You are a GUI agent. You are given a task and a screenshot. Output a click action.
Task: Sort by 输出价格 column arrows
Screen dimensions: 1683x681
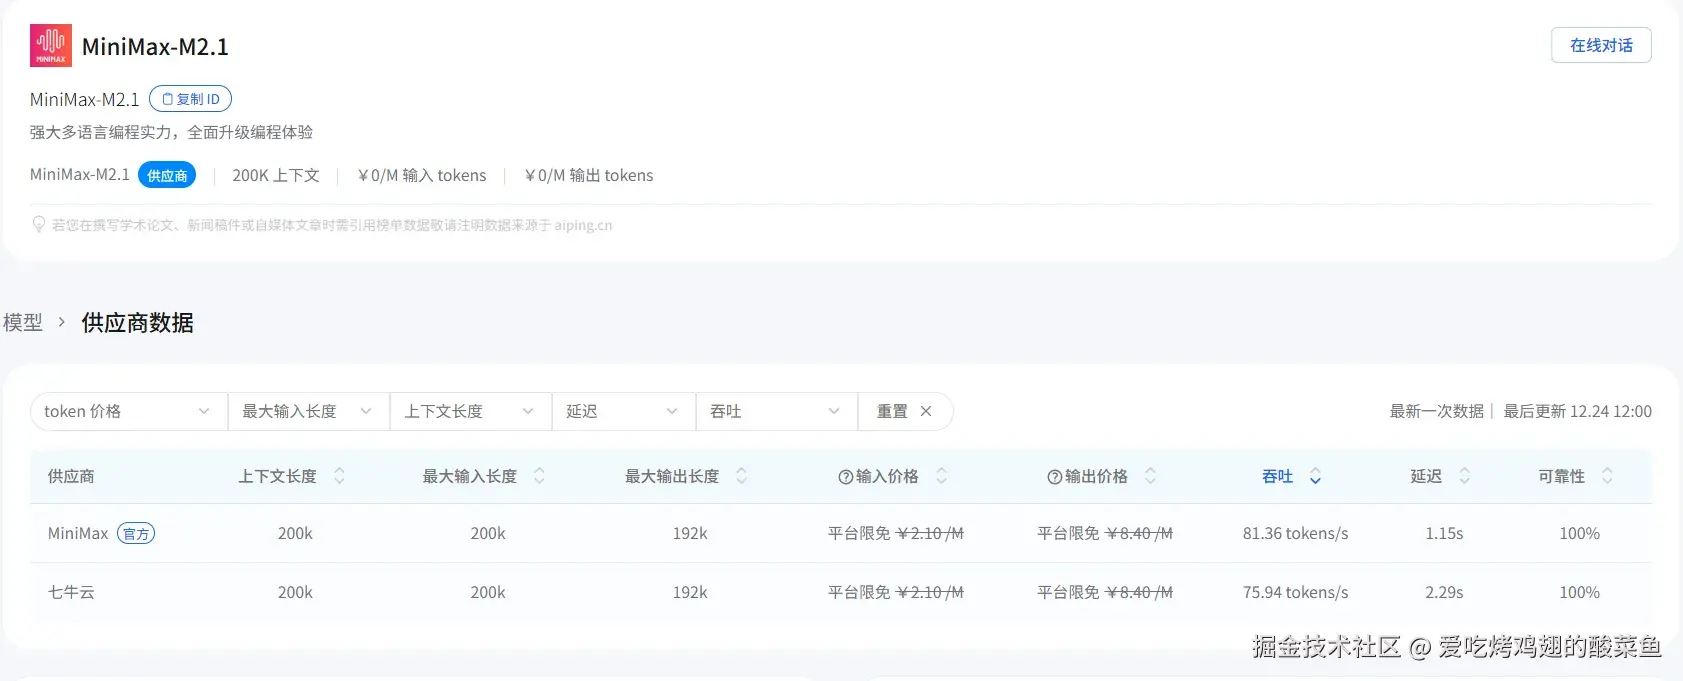1150,476
